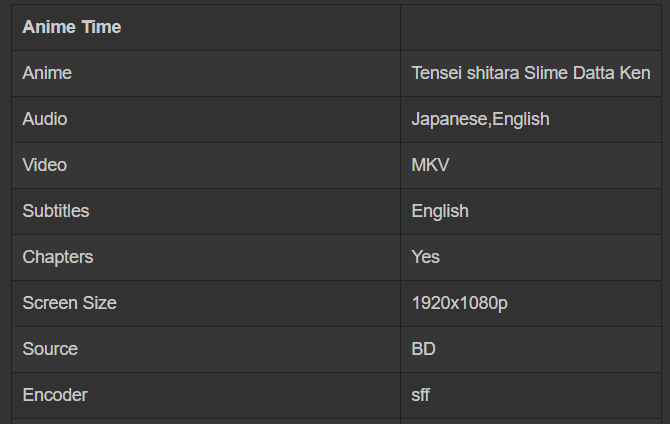Viewport: 670px width, 424px height.
Task: Select the "Video" row label
Action: [45, 165]
